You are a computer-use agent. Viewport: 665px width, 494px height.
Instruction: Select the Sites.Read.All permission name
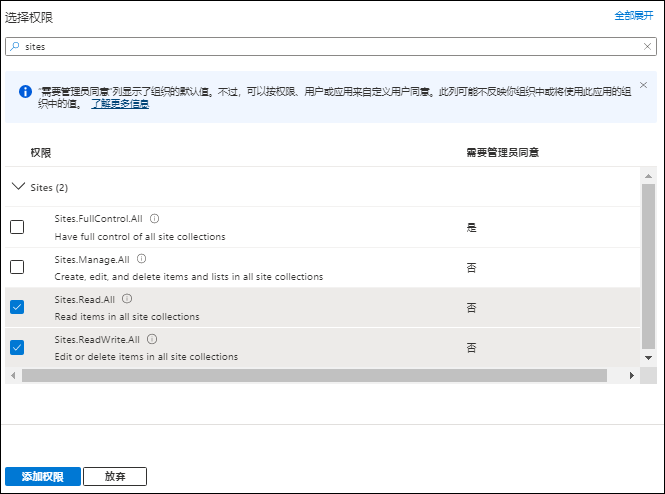pos(85,299)
